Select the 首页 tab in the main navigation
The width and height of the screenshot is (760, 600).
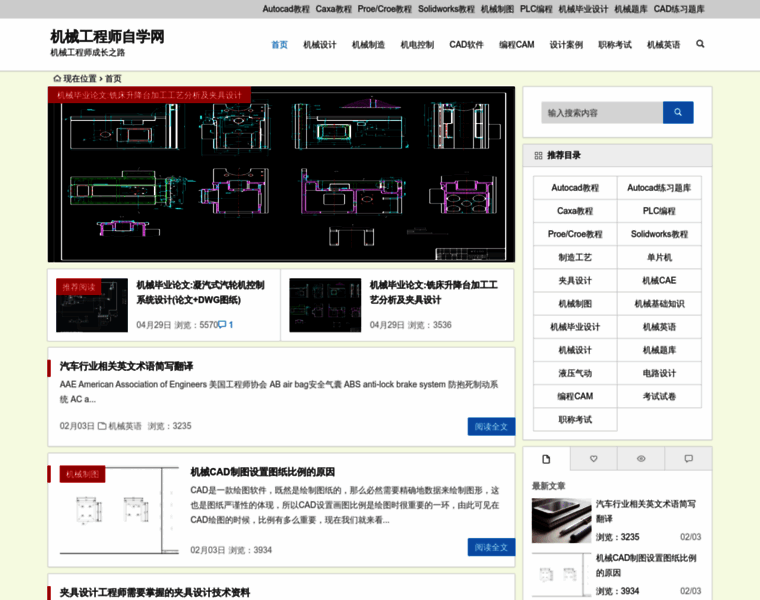click(279, 45)
